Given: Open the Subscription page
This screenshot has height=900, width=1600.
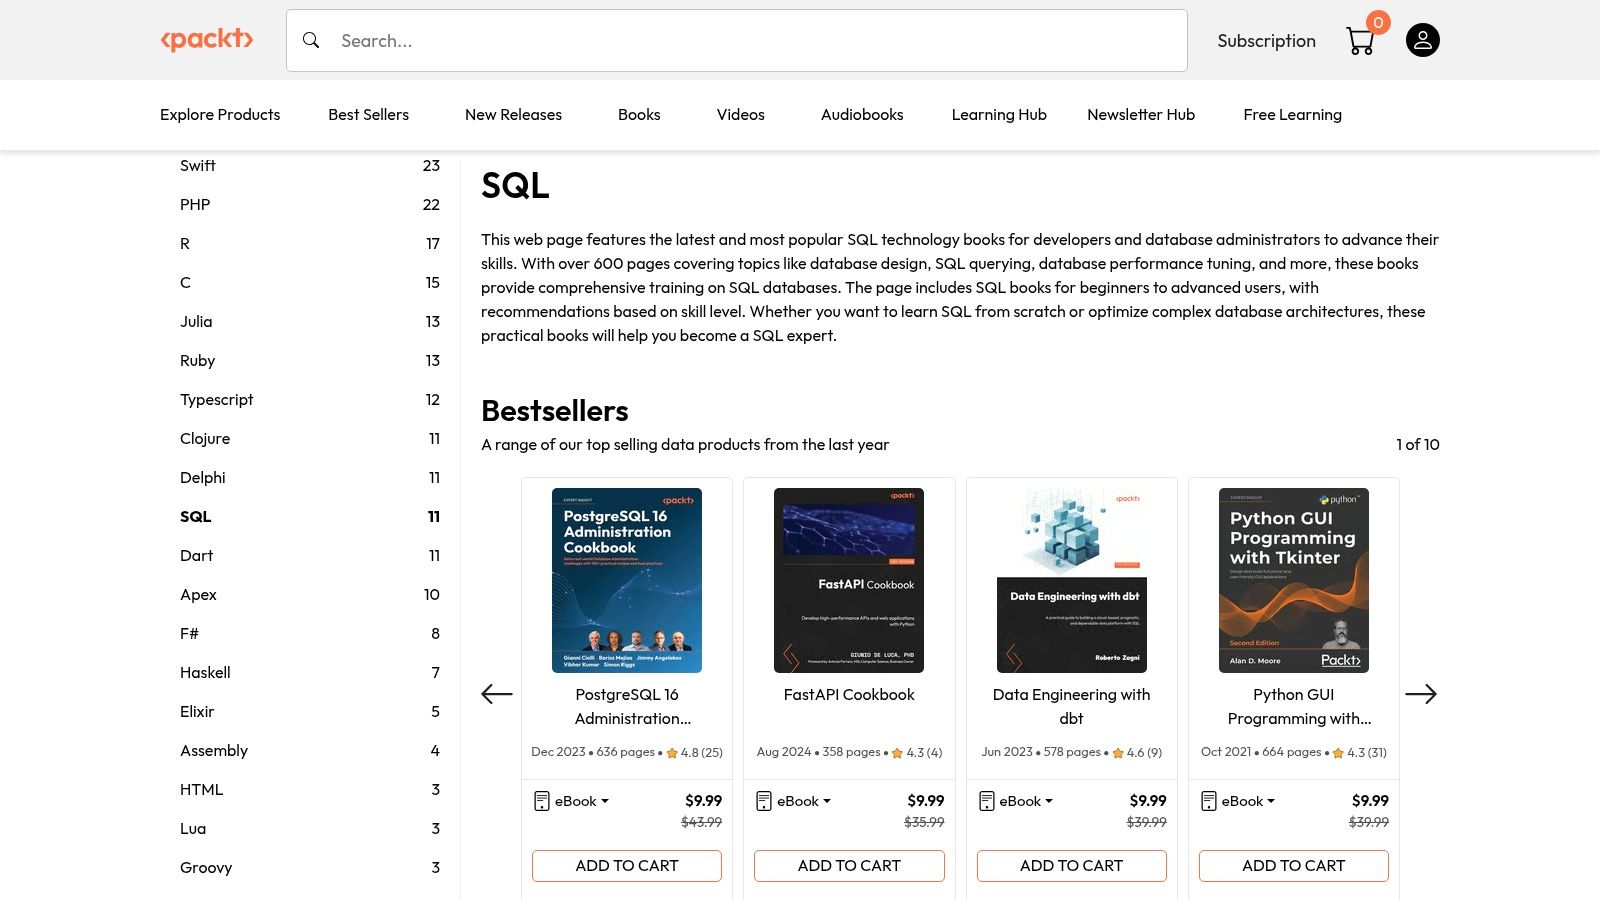Looking at the screenshot, I should [x=1266, y=40].
